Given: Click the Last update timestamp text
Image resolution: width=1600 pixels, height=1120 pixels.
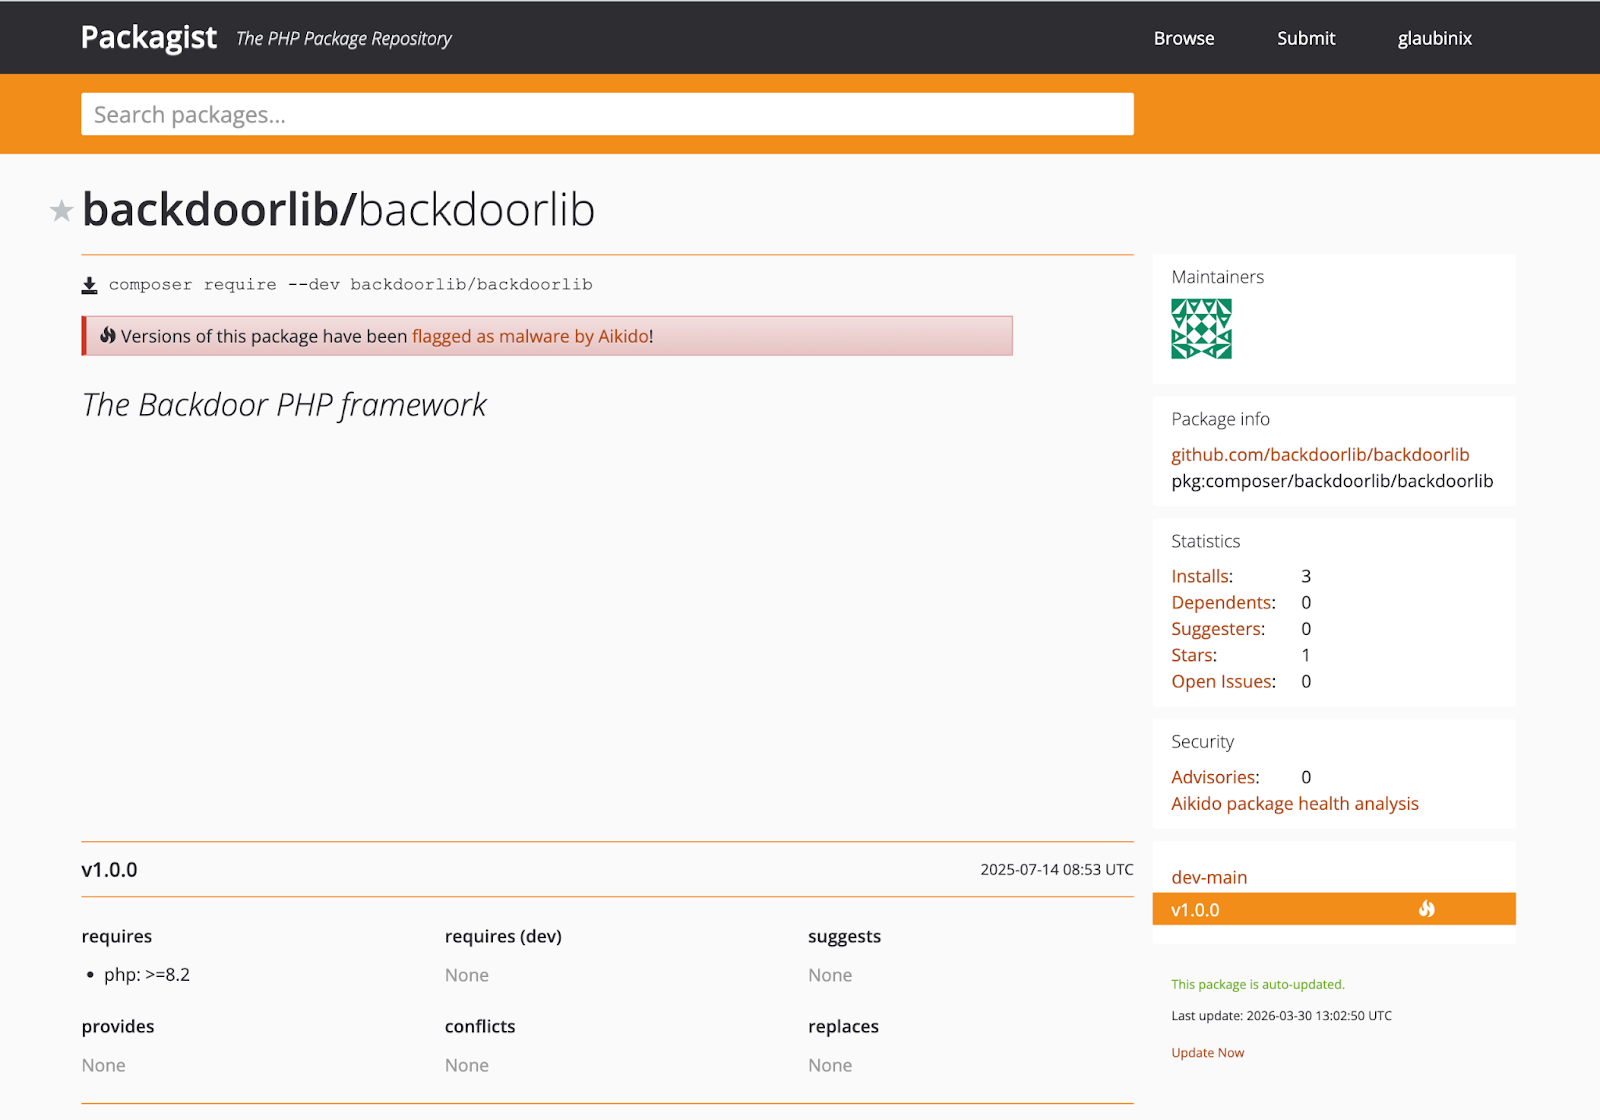Looking at the screenshot, I should pyautogui.click(x=1281, y=1016).
